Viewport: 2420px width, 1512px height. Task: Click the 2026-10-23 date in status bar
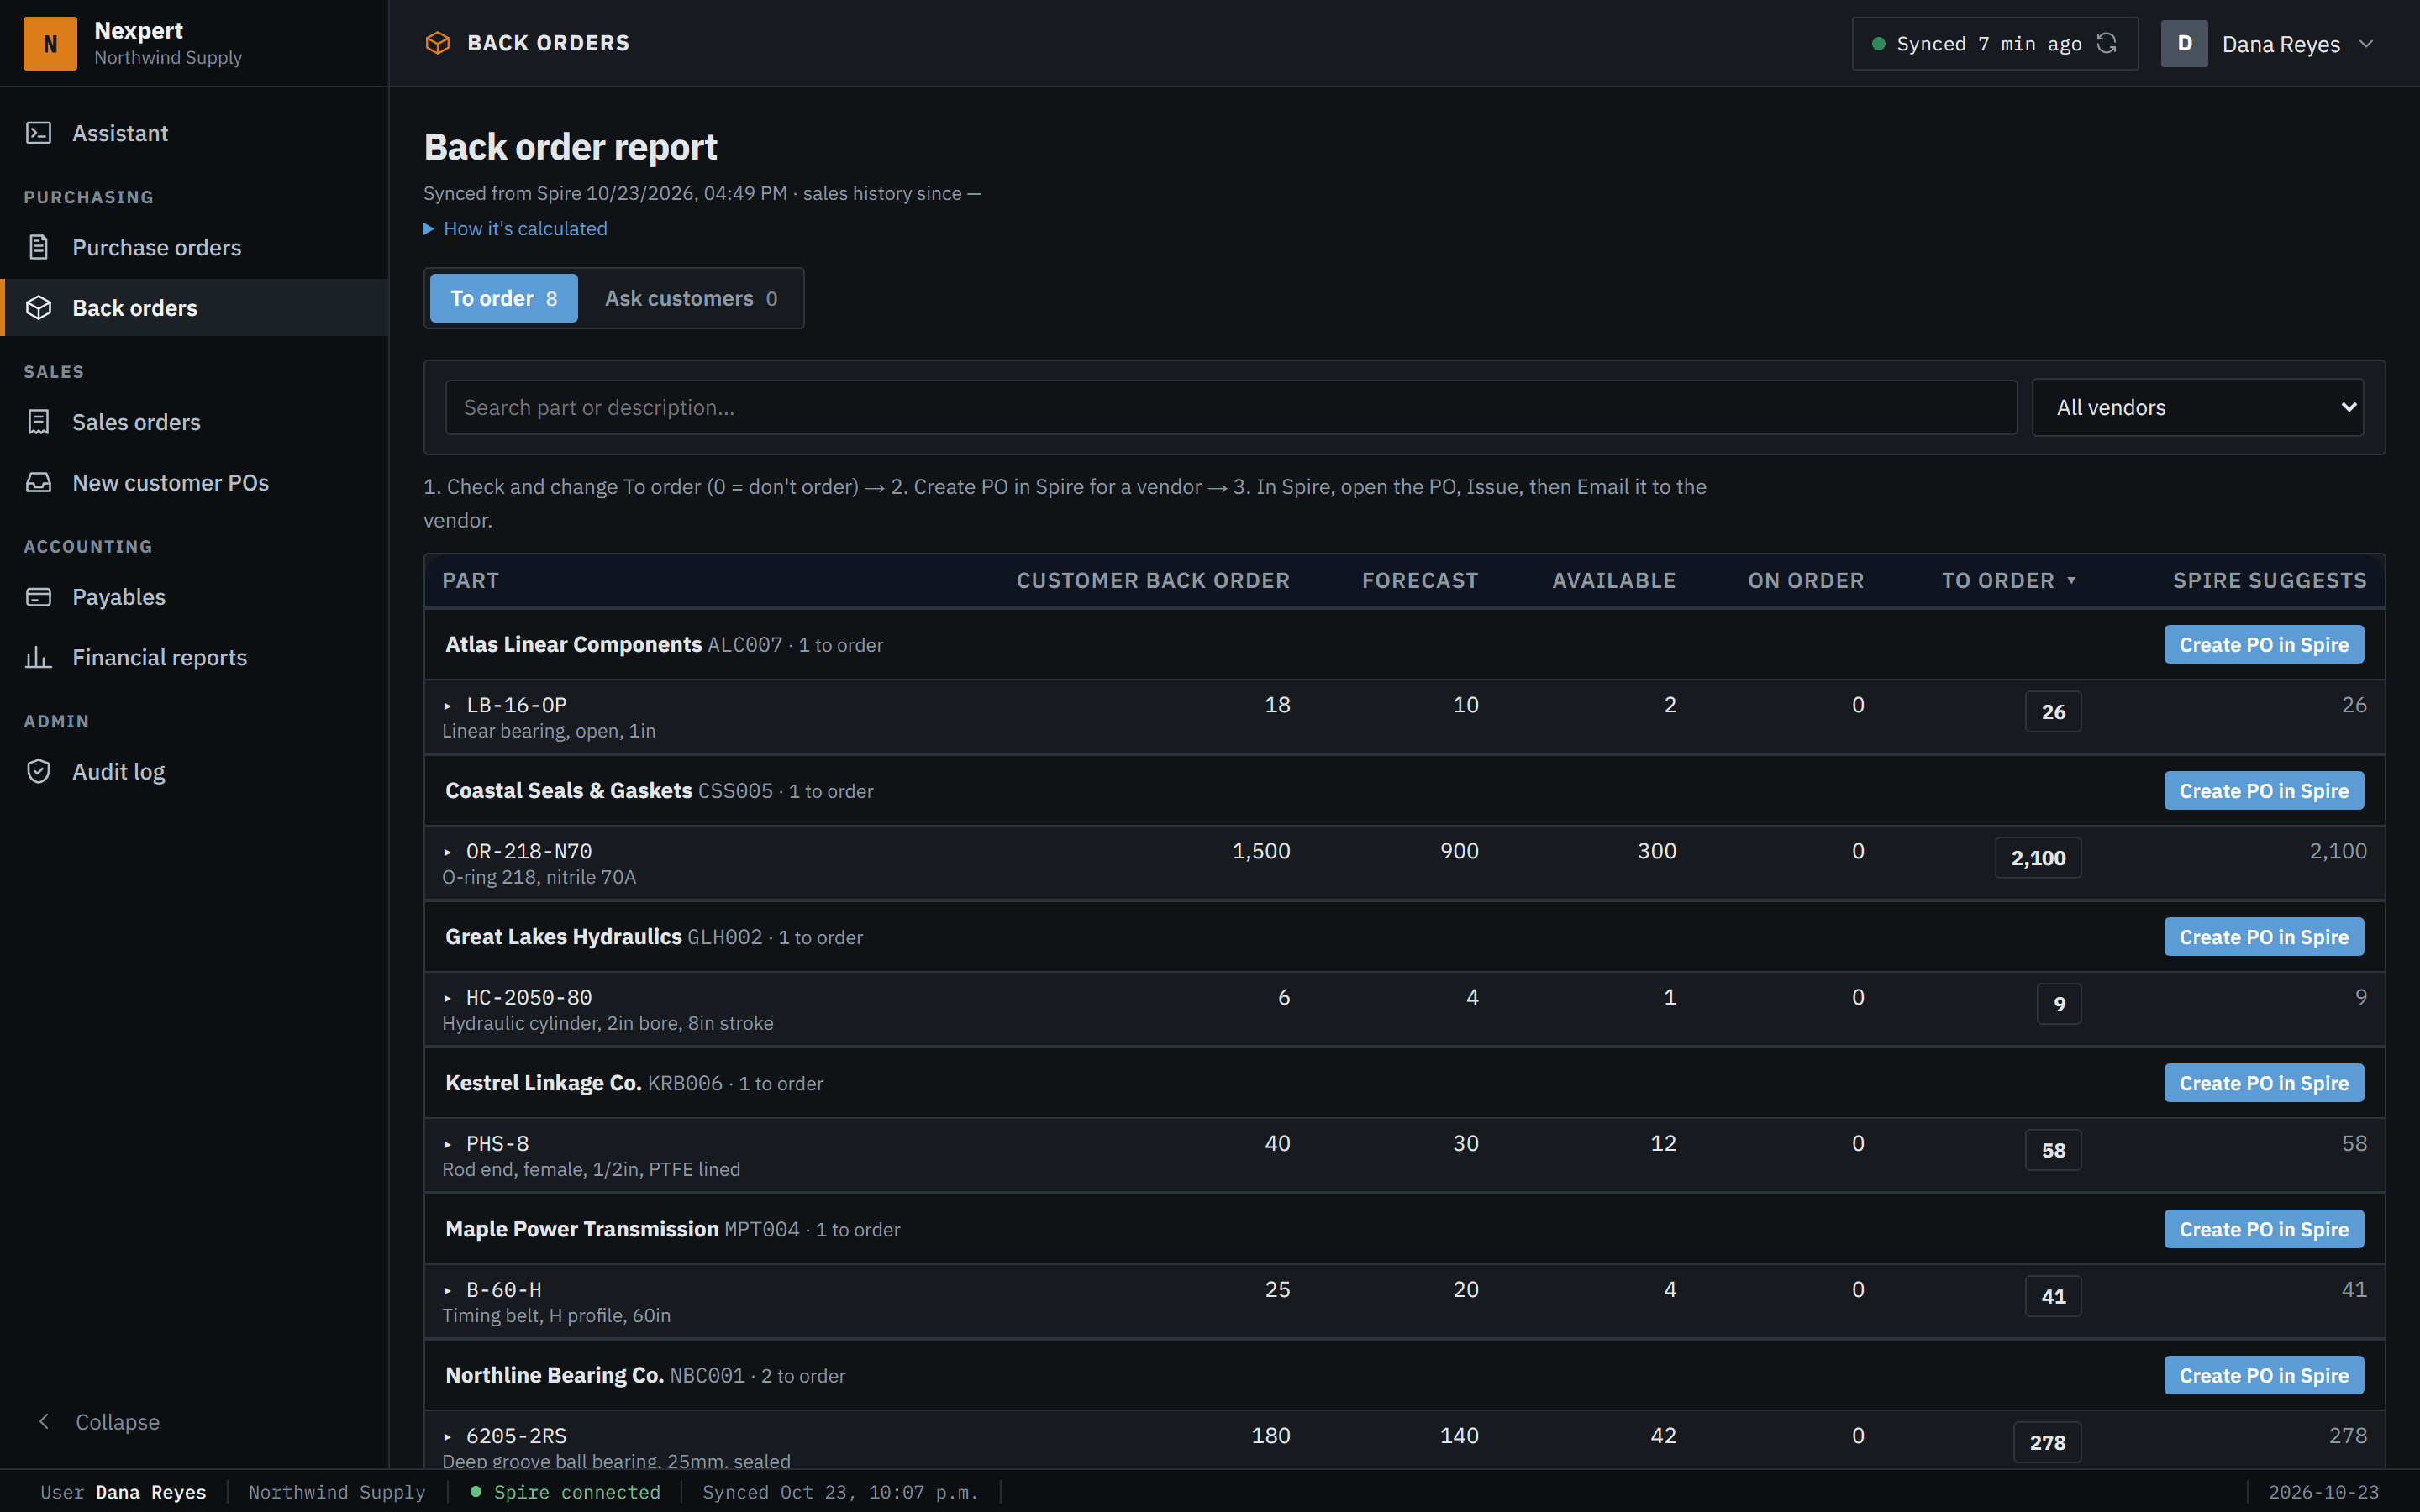coord(2323,1492)
